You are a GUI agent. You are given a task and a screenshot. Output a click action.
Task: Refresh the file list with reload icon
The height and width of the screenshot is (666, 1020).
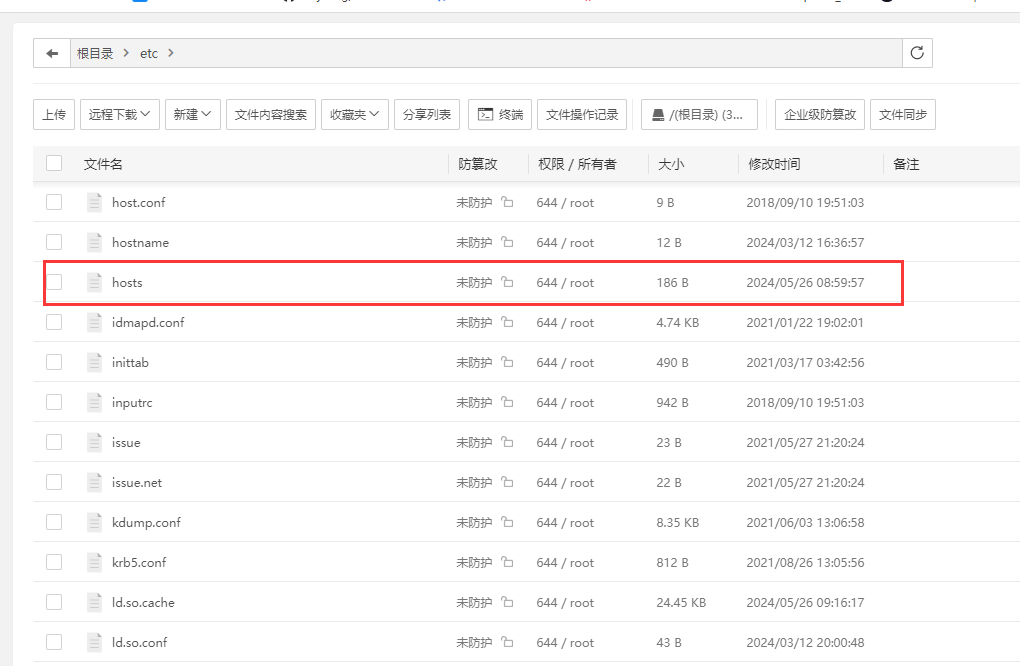tap(917, 53)
